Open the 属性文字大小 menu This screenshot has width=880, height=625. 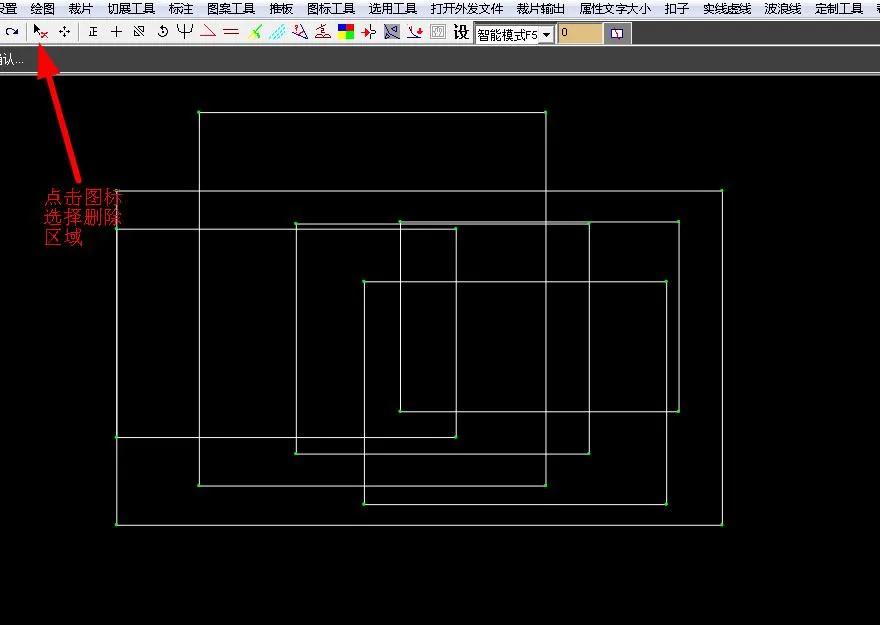click(x=615, y=8)
